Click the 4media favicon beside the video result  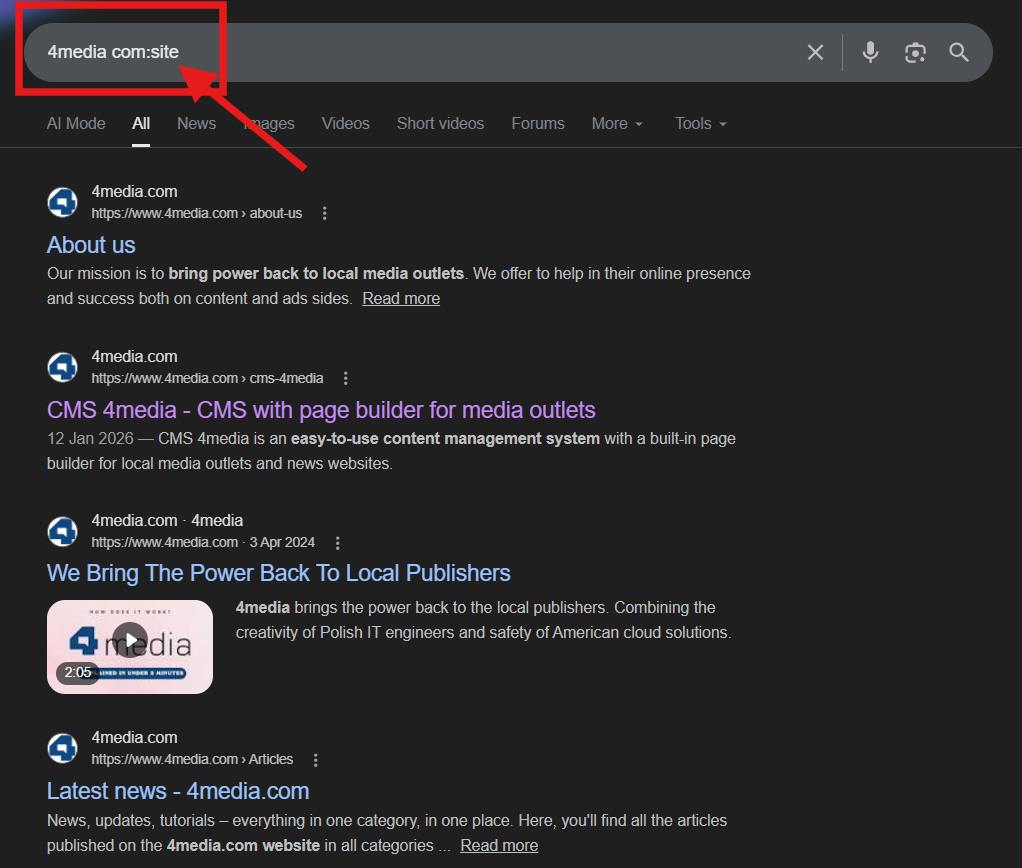click(x=62, y=531)
